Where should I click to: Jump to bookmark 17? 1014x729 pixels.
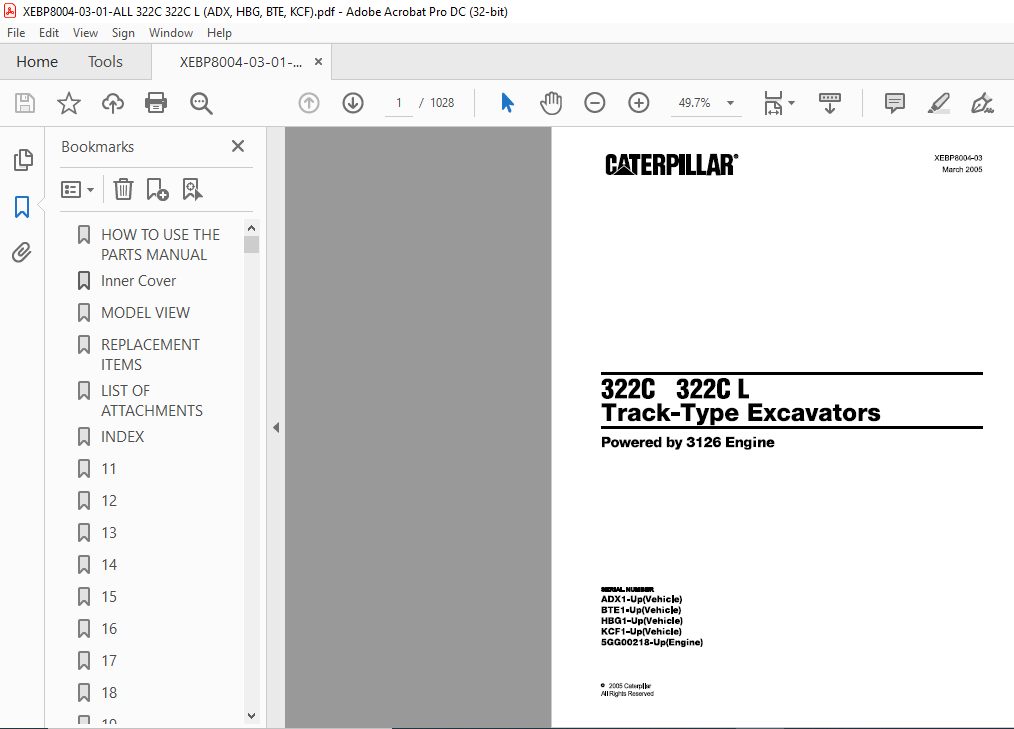[109, 661]
